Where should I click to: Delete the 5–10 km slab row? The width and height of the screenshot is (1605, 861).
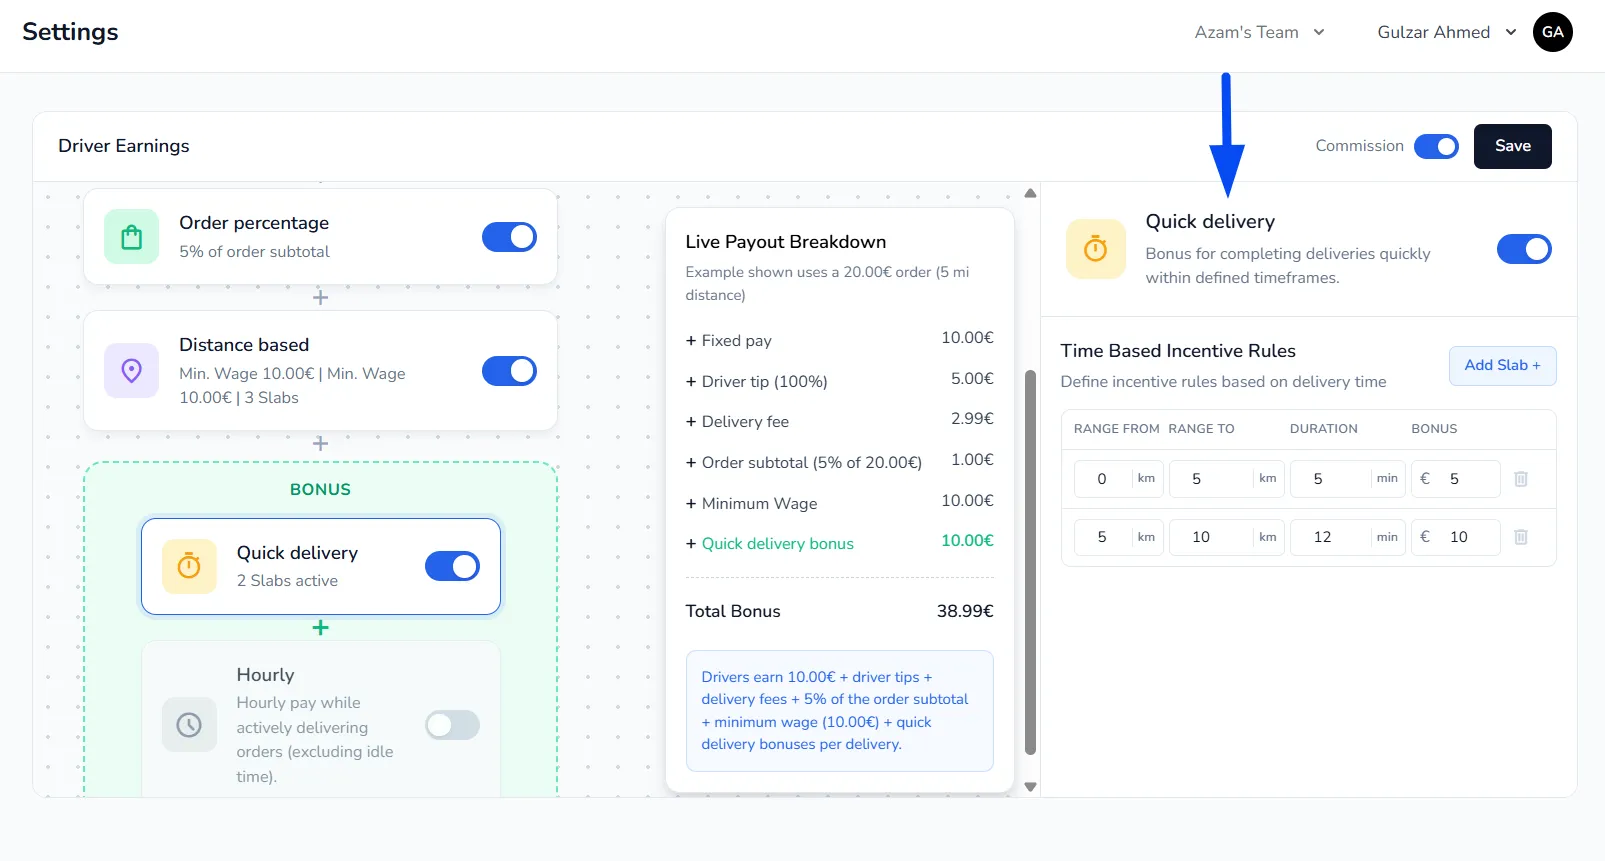click(x=1521, y=537)
